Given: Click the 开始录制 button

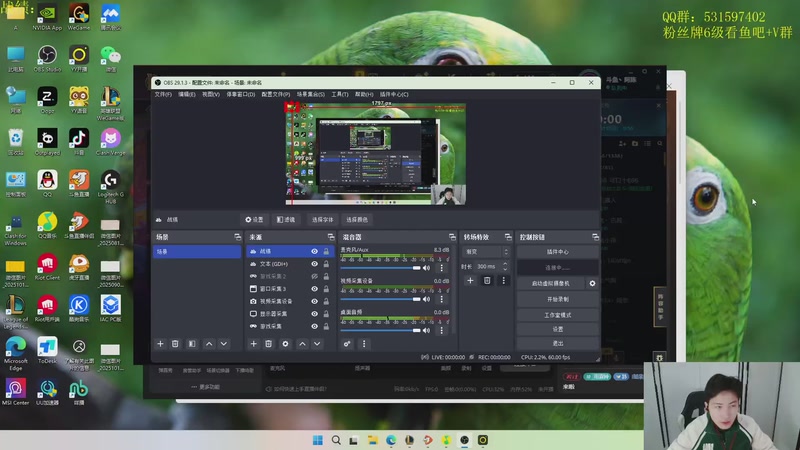Looking at the screenshot, I should pos(558,299).
